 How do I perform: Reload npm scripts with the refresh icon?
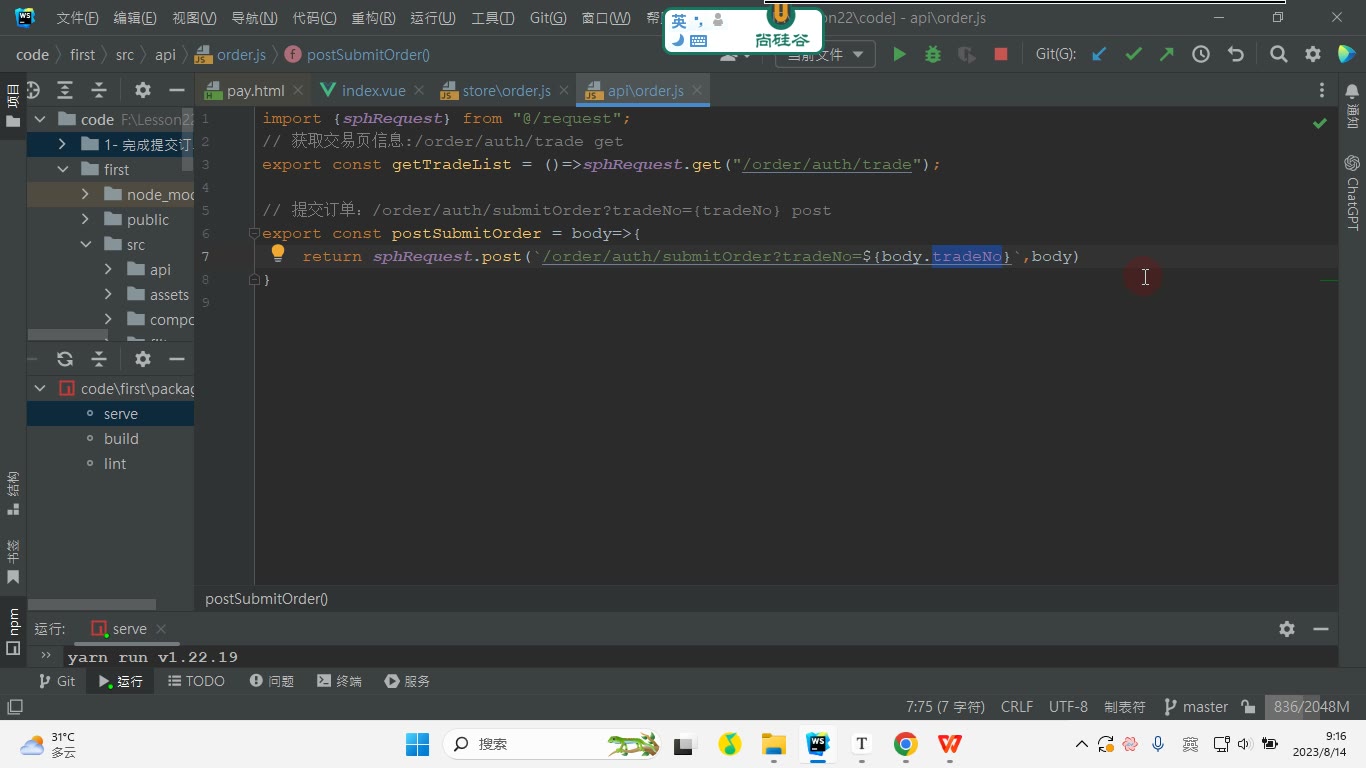[65, 359]
